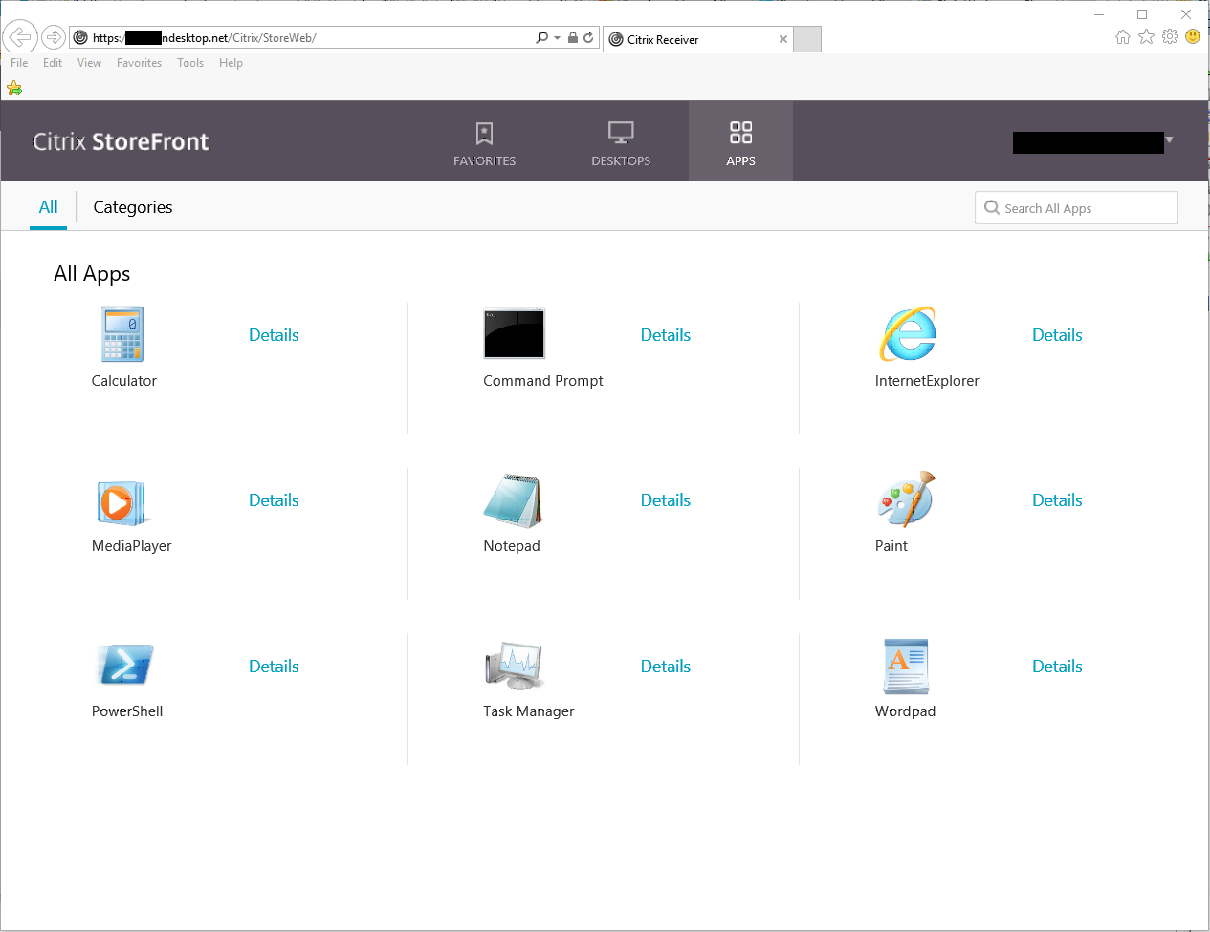Refresh the page with the reload icon

click(589, 38)
